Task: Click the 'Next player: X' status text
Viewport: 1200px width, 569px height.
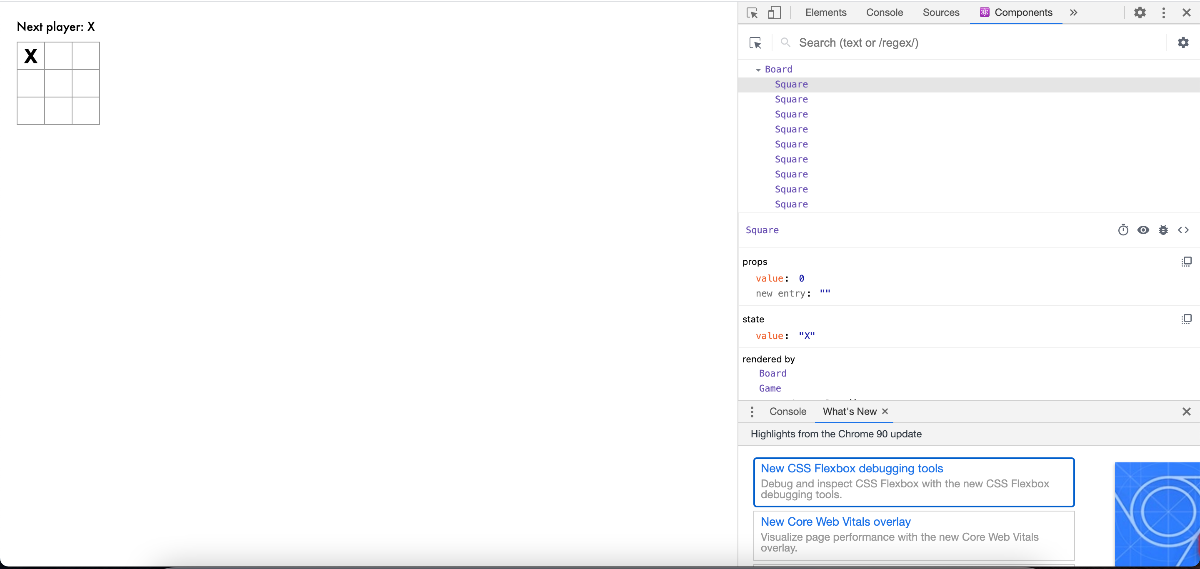Action: pyautogui.click(x=56, y=27)
